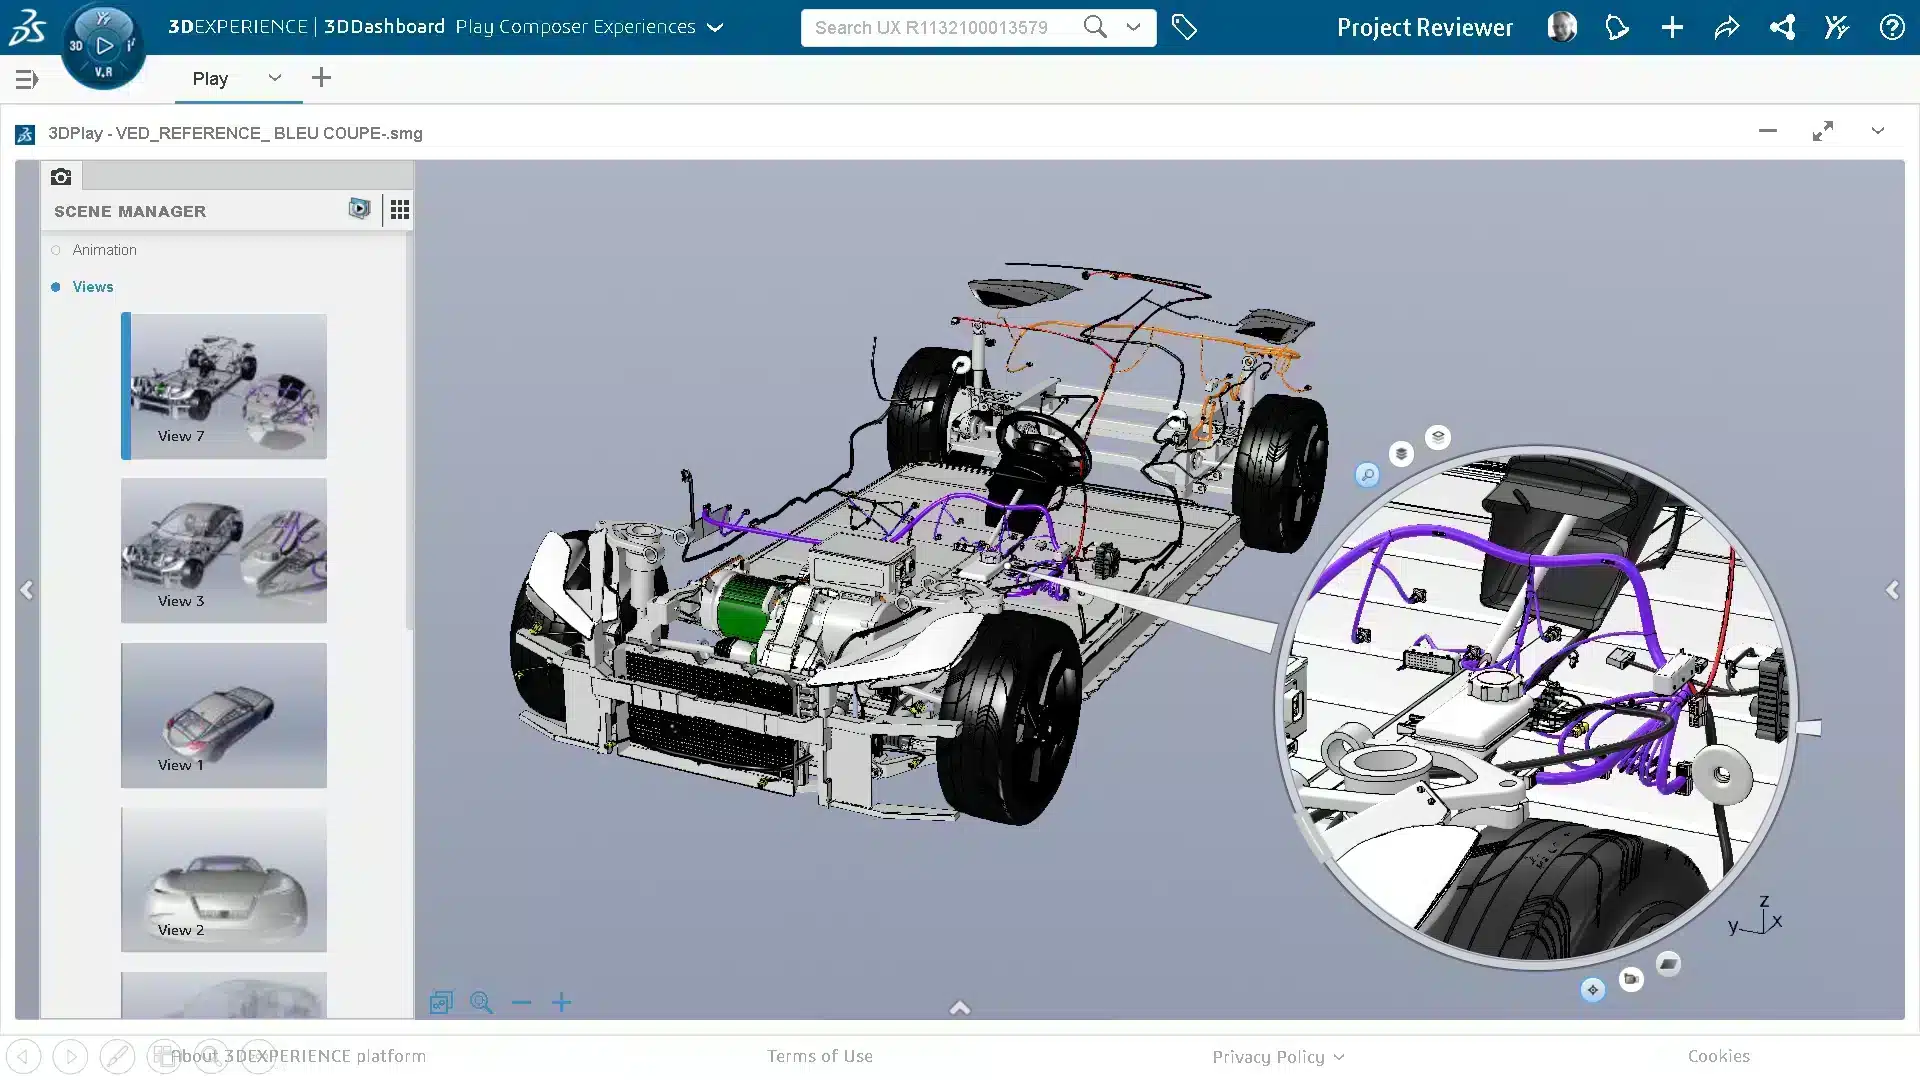Click the share arrow icon in top bar
The height and width of the screenshot is (1080, 1920).
(x=1727, y=28)
